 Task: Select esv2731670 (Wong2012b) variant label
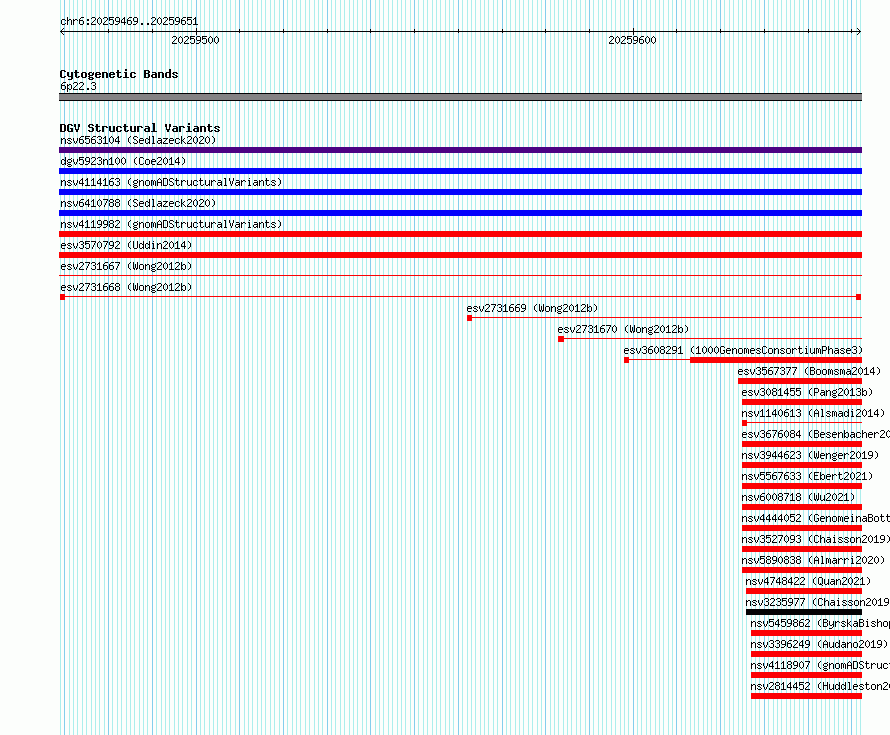[x=623, y=329]
